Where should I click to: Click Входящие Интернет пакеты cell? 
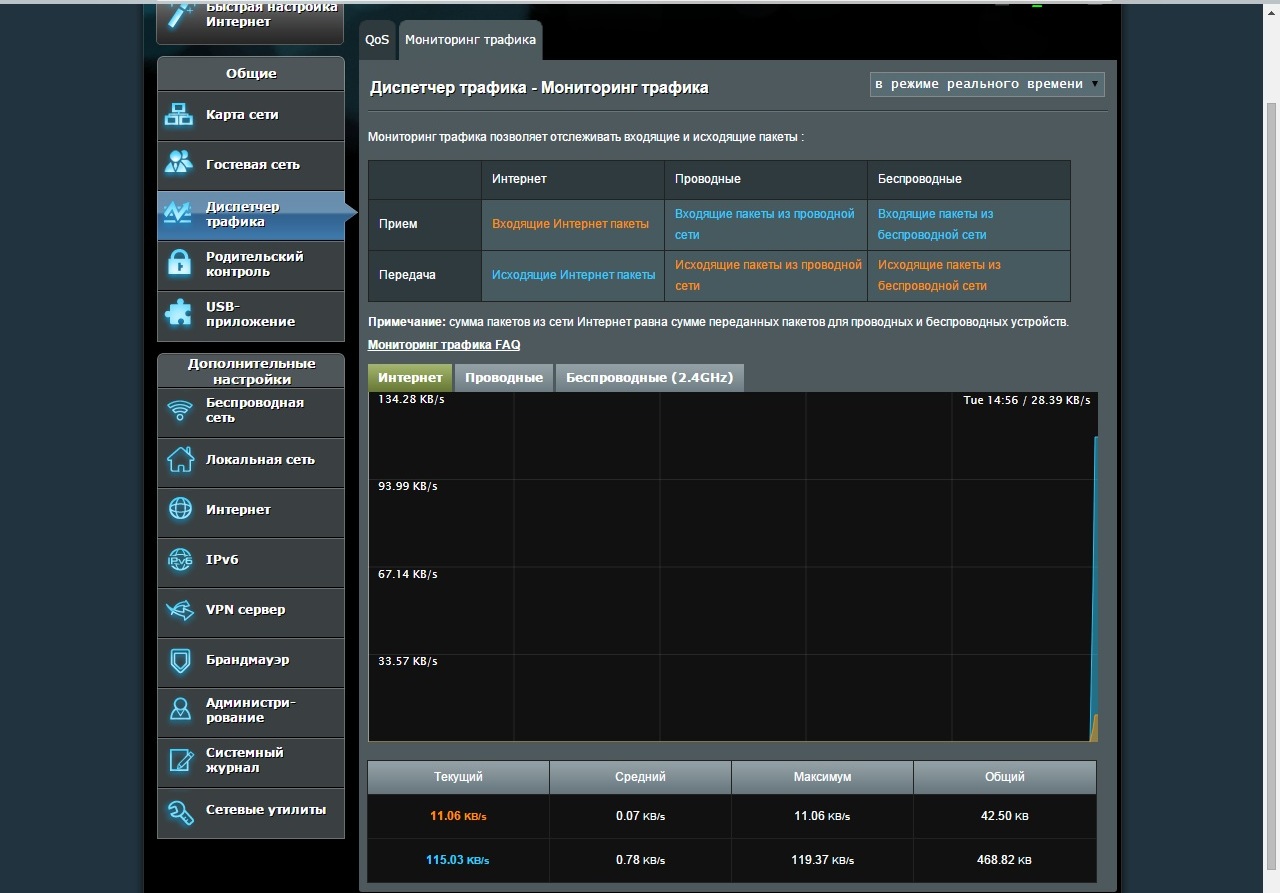click(x=572, y=224)
